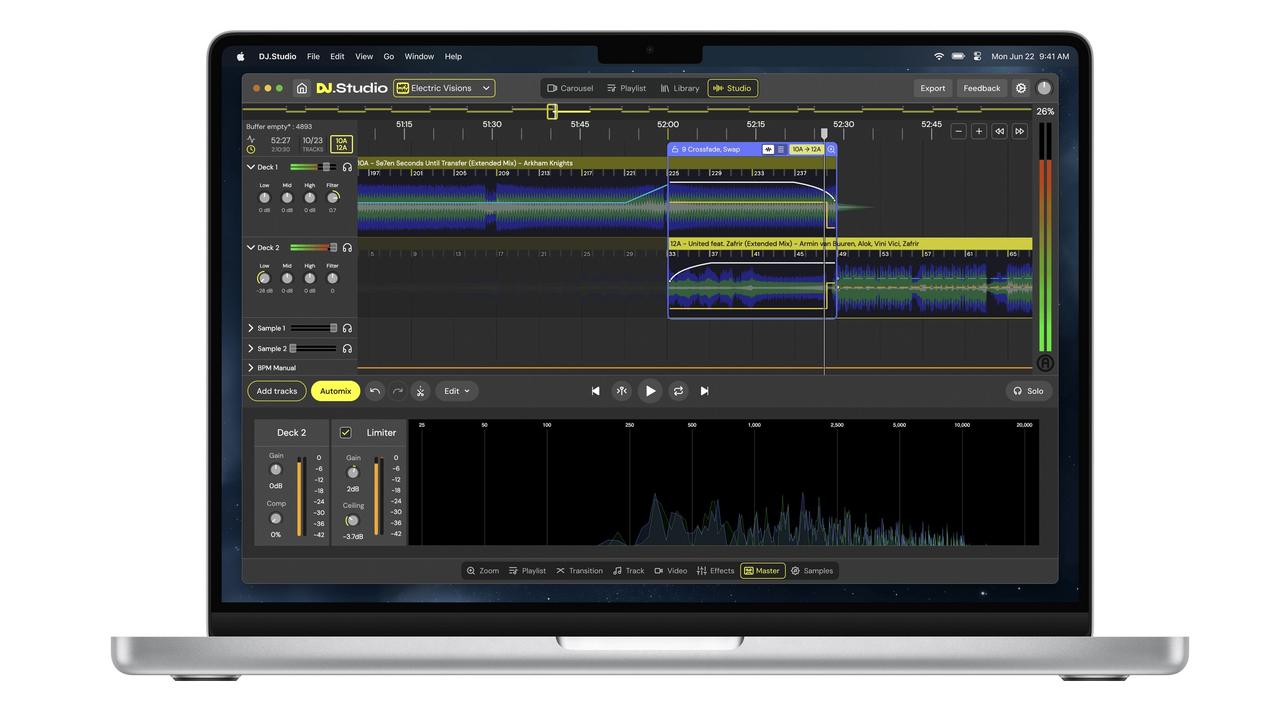
Task: Expand the Sample 1 row
Action: (x=251, y=328)
